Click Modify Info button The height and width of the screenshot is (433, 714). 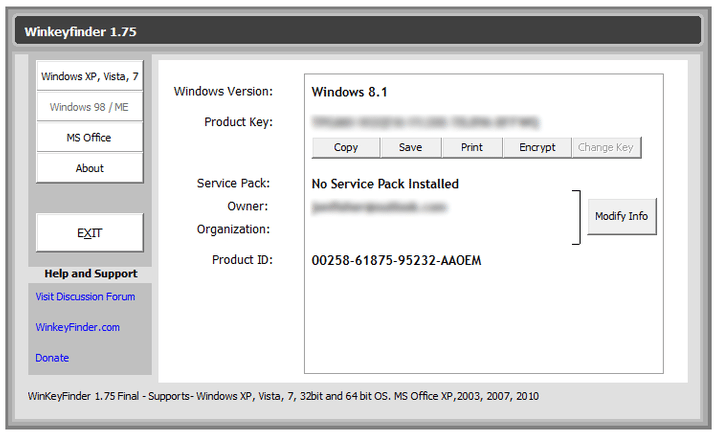pos(622,216)
